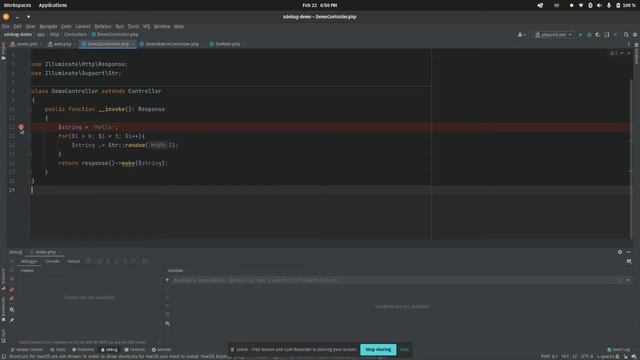This screenshot has height=360, width=640.
Task: Hide the debug tool window
Action: pos(629,252)
